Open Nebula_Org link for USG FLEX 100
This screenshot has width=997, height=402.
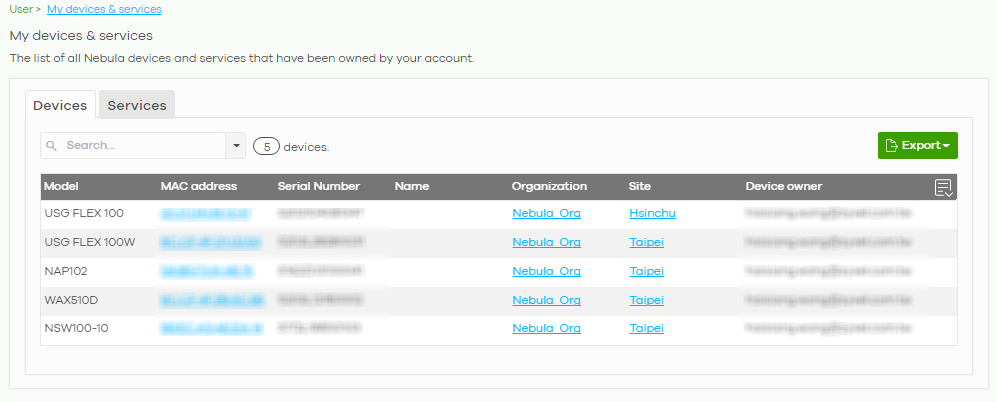[x=546, y=214]
